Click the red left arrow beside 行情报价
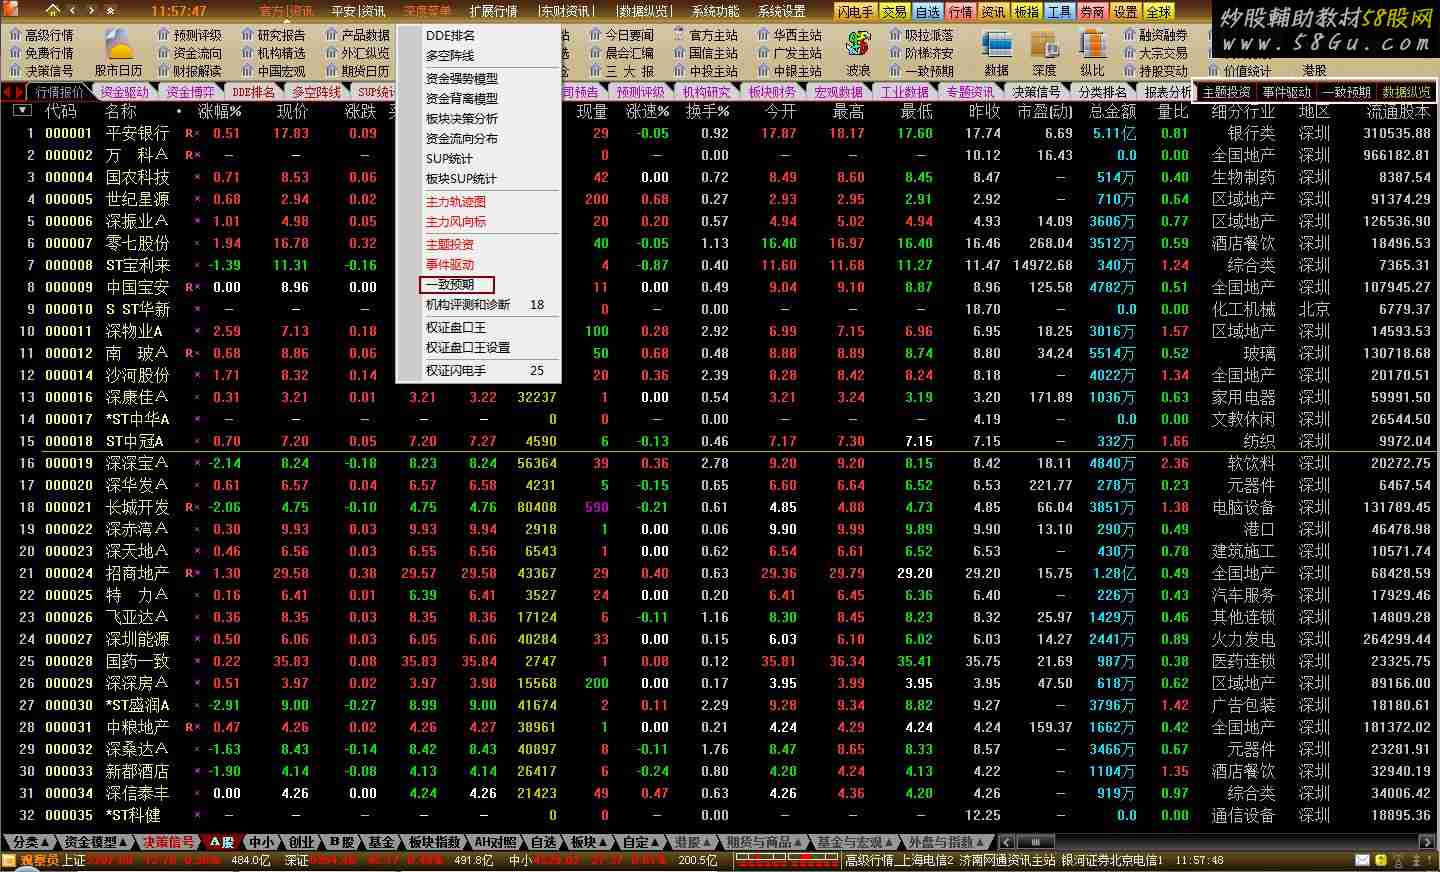The height and width of the screenshot is (872, 1440). (x=7, y=92)
